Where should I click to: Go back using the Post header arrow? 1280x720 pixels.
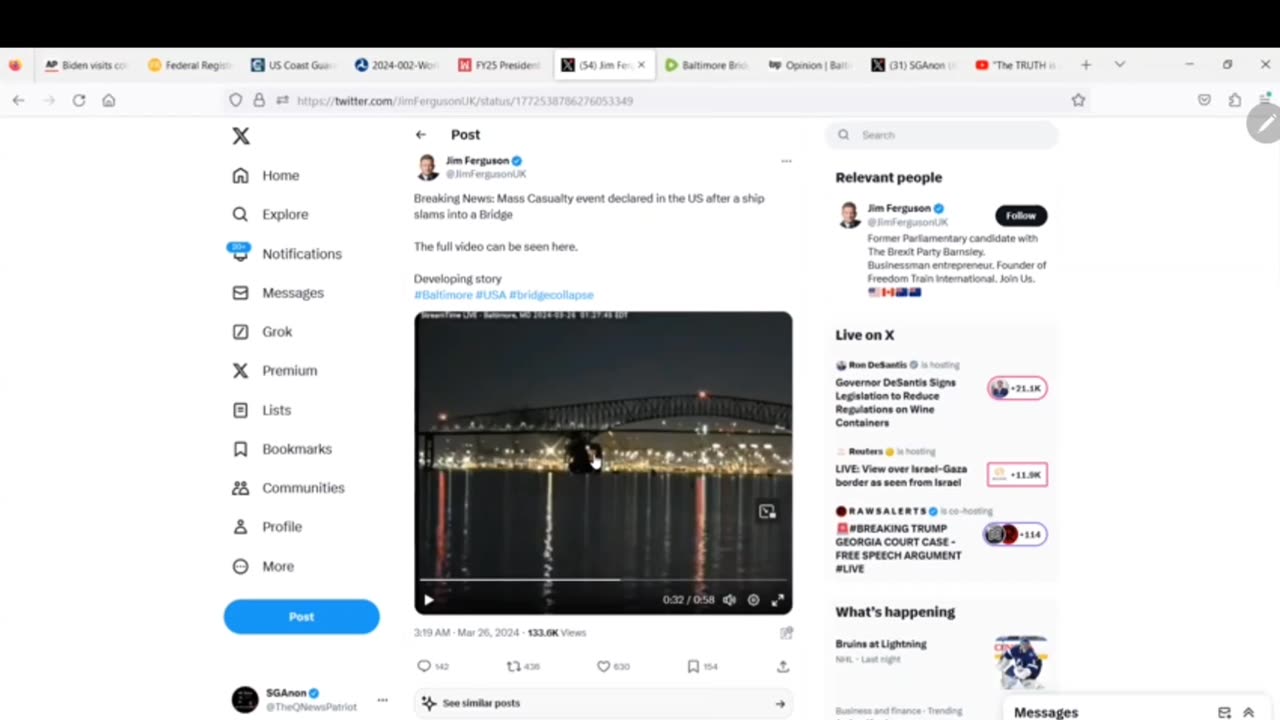pos(421,134)
